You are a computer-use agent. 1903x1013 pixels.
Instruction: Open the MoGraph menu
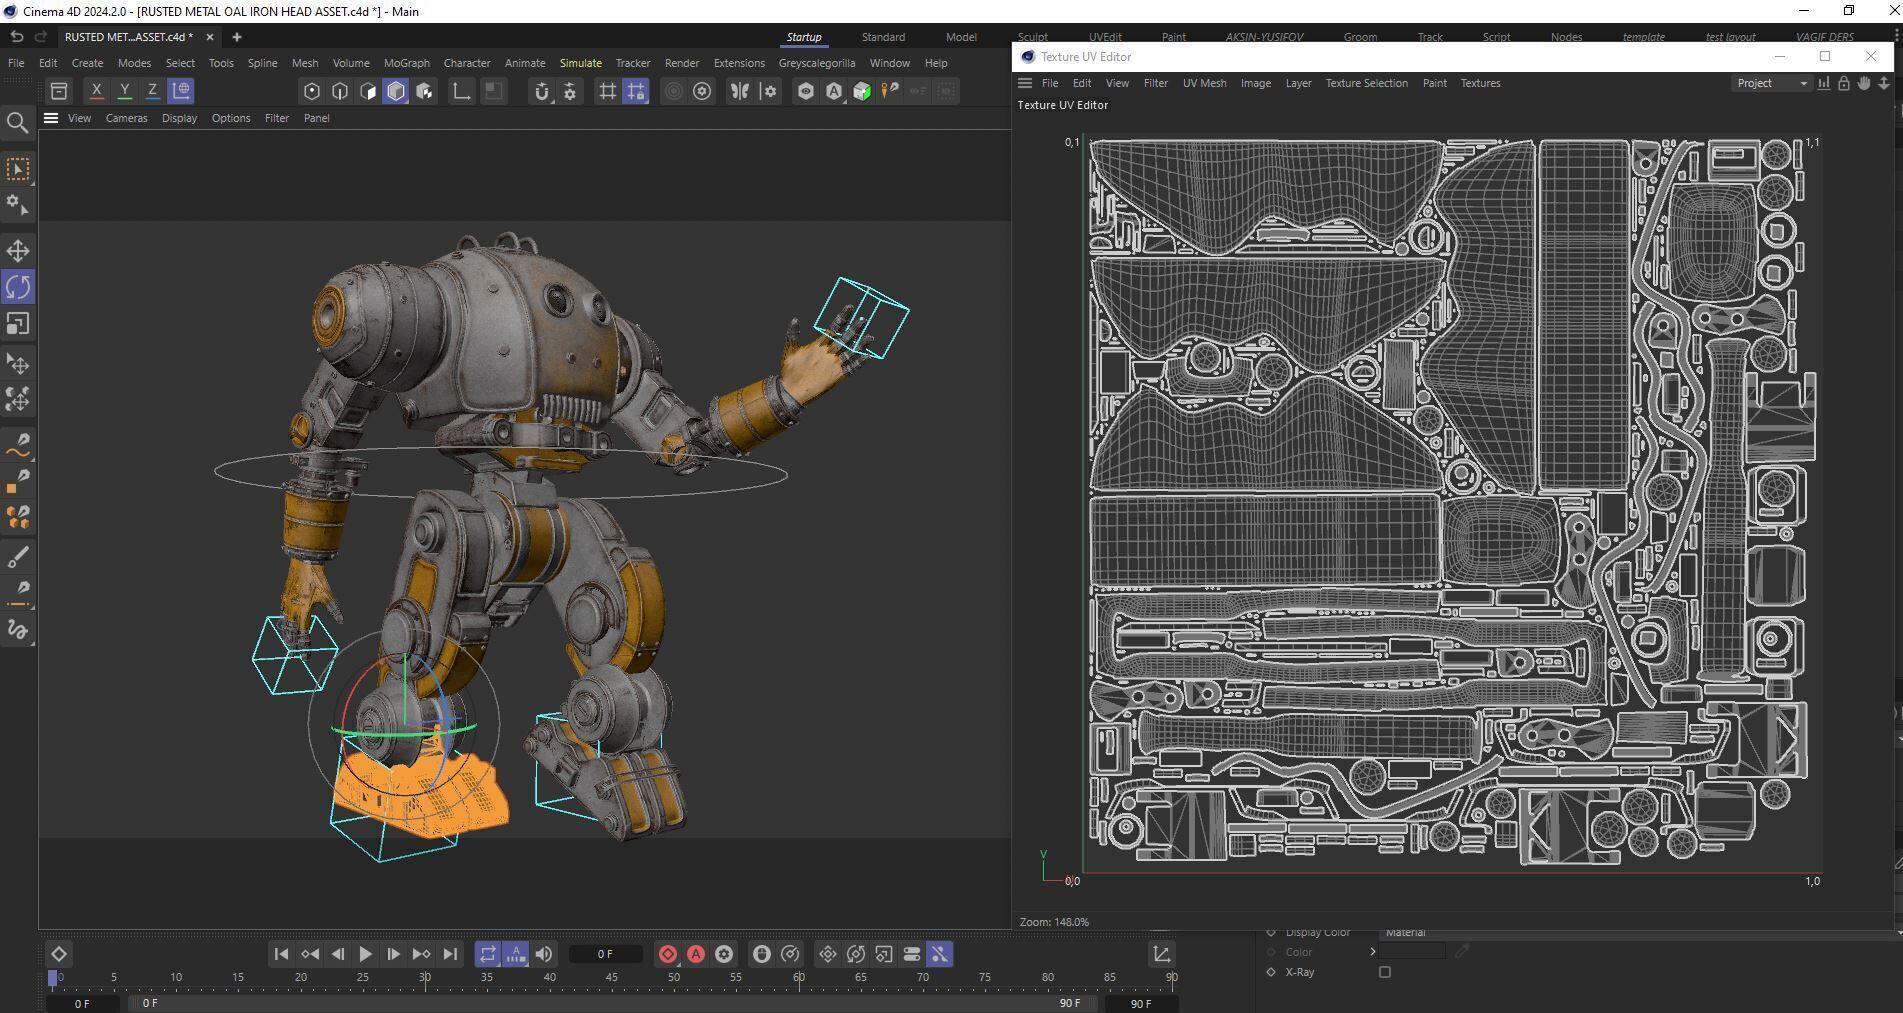[406, 63]
